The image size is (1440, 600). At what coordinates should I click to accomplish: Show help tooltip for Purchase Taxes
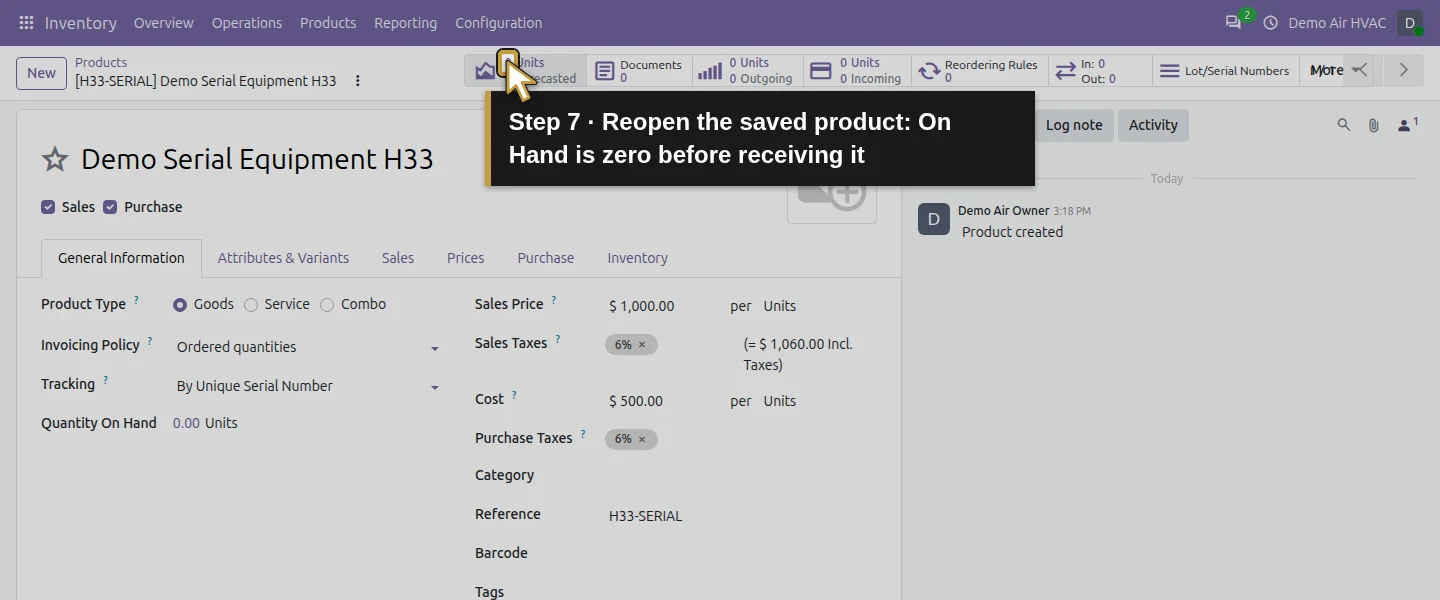coord(583,434)
